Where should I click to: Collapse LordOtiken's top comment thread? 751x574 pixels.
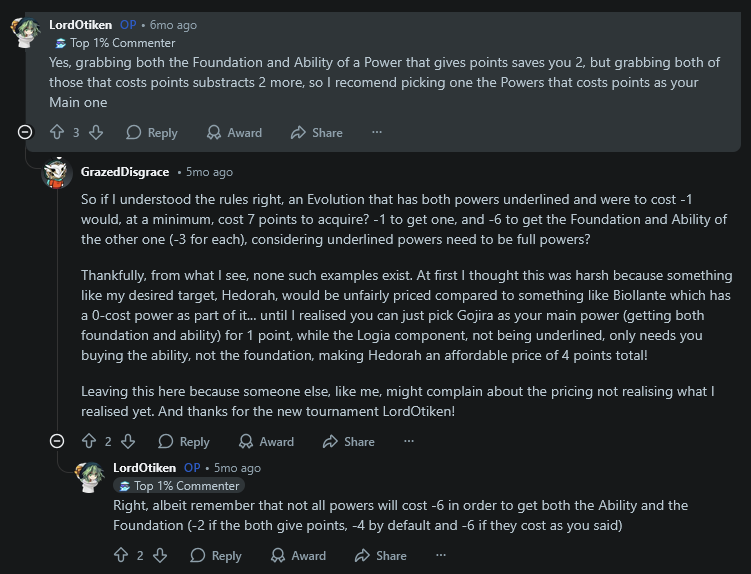point(25,132)
